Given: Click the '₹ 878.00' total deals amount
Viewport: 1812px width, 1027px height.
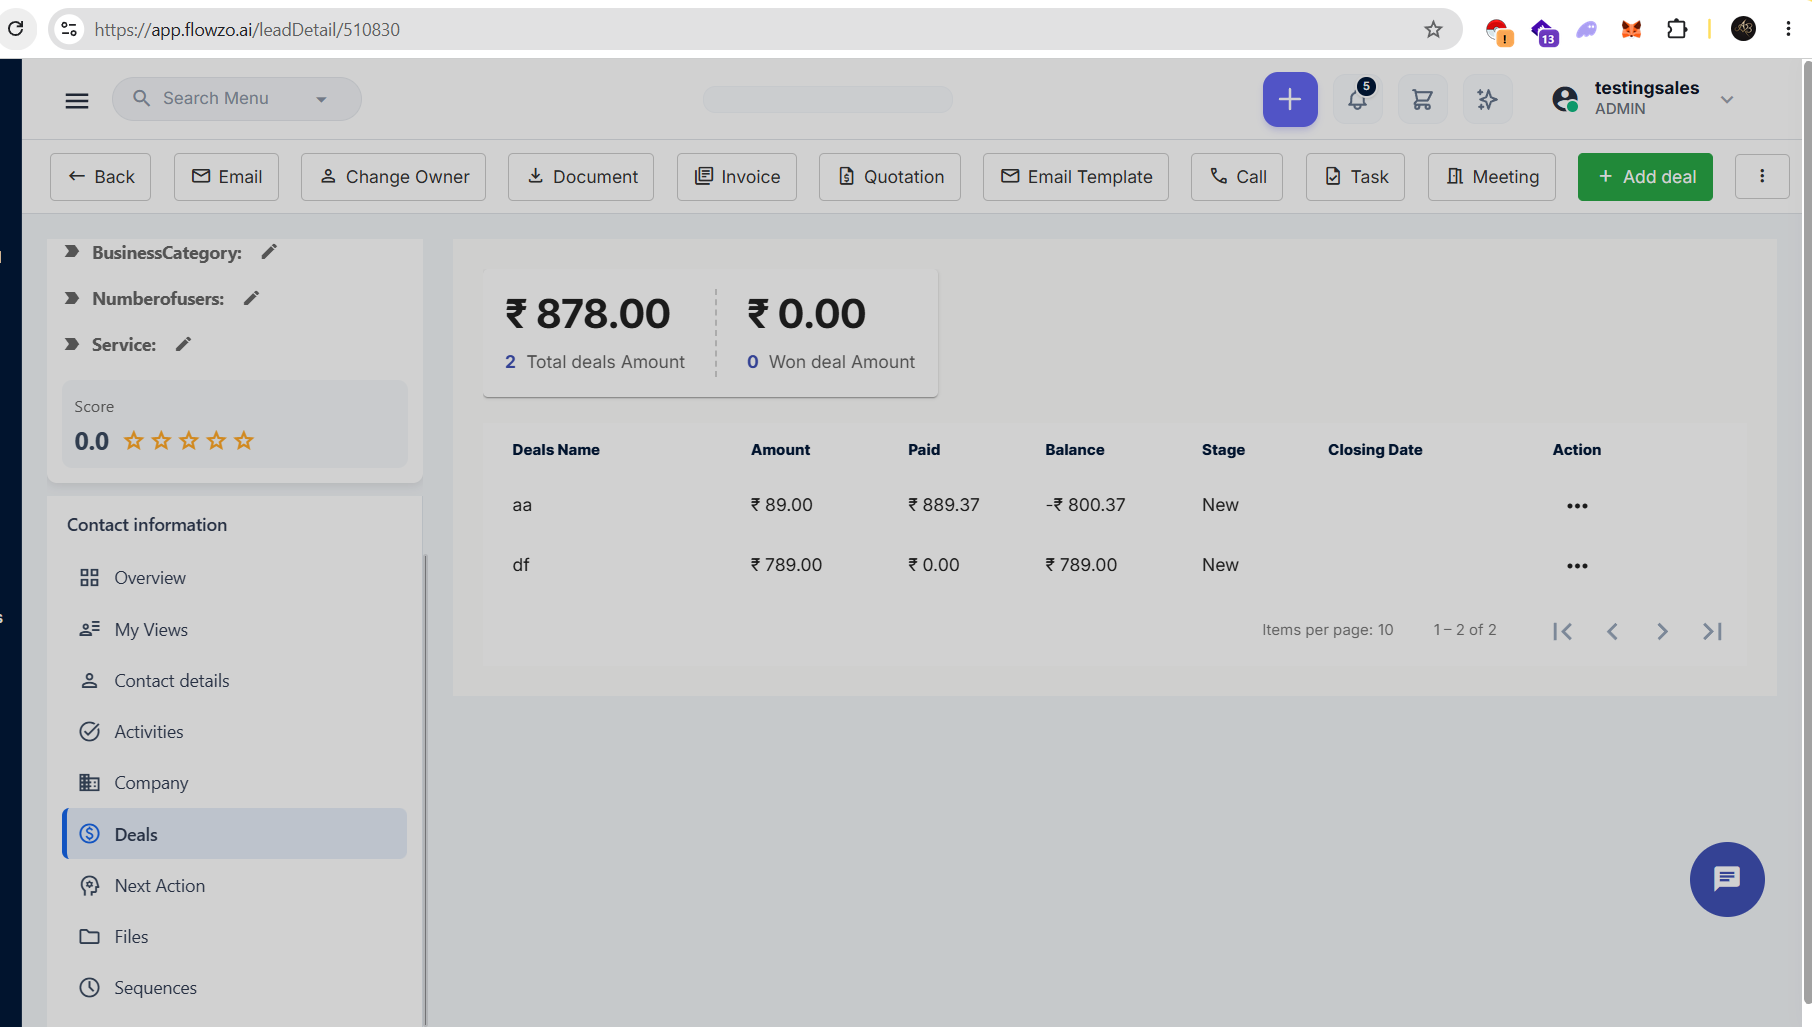Looking at the screenshot, I should (588, 314).
